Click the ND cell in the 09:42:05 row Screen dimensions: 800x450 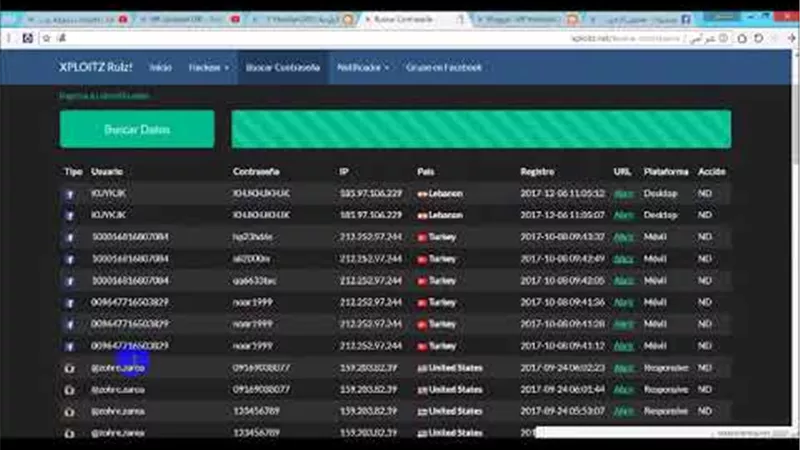[x=705, y=281]
